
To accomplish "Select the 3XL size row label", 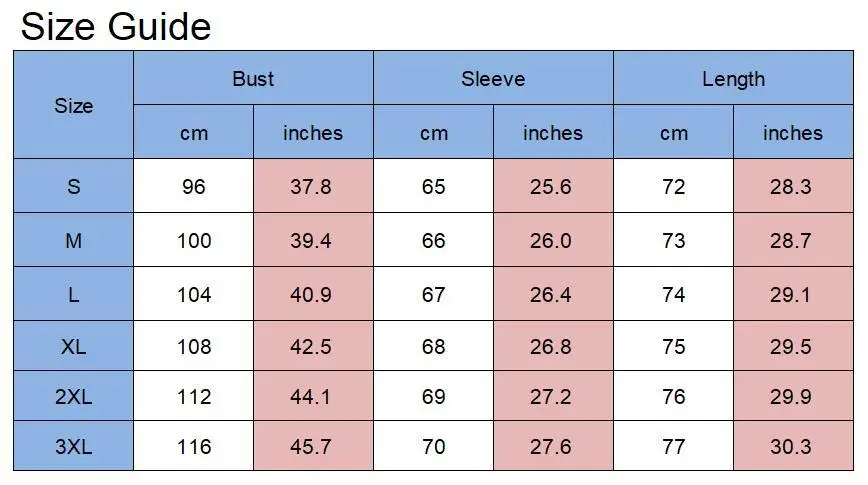I will tap(73, 447).
